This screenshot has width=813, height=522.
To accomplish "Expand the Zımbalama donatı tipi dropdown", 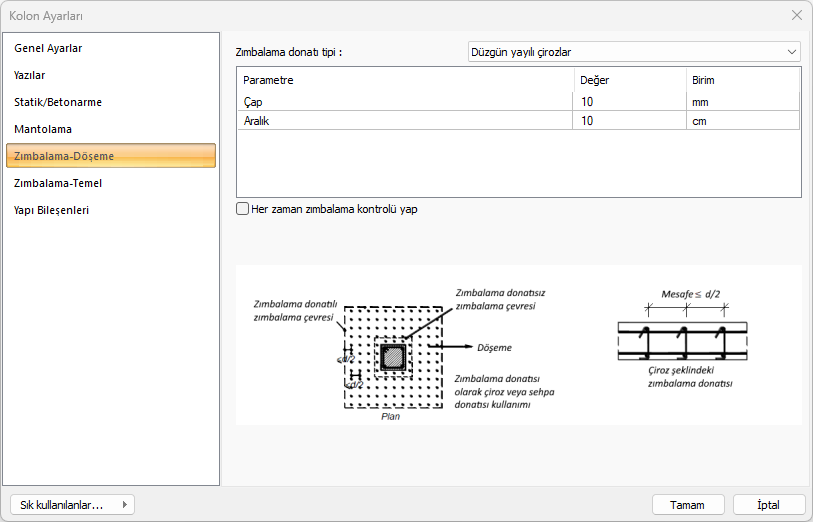I will point(634,52).
